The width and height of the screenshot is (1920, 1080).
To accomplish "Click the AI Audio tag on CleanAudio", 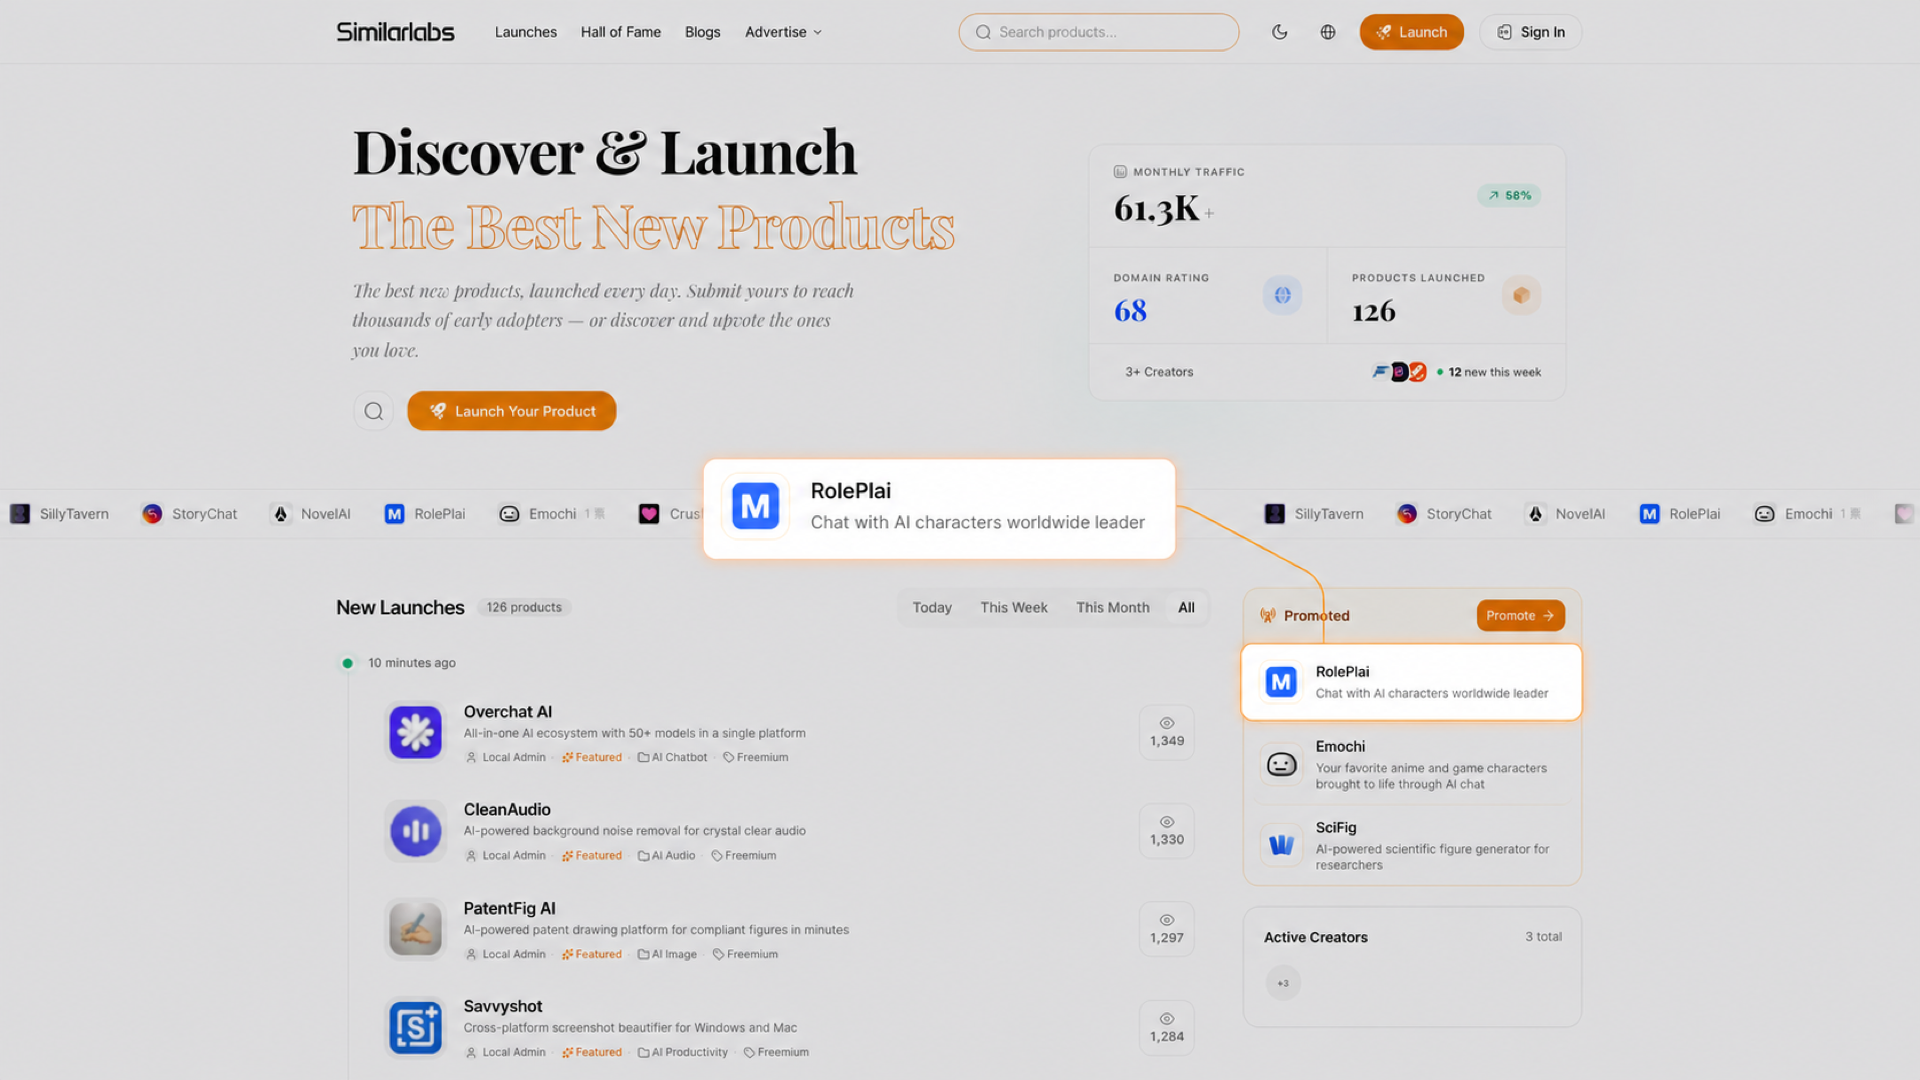I will click(666, 856).
